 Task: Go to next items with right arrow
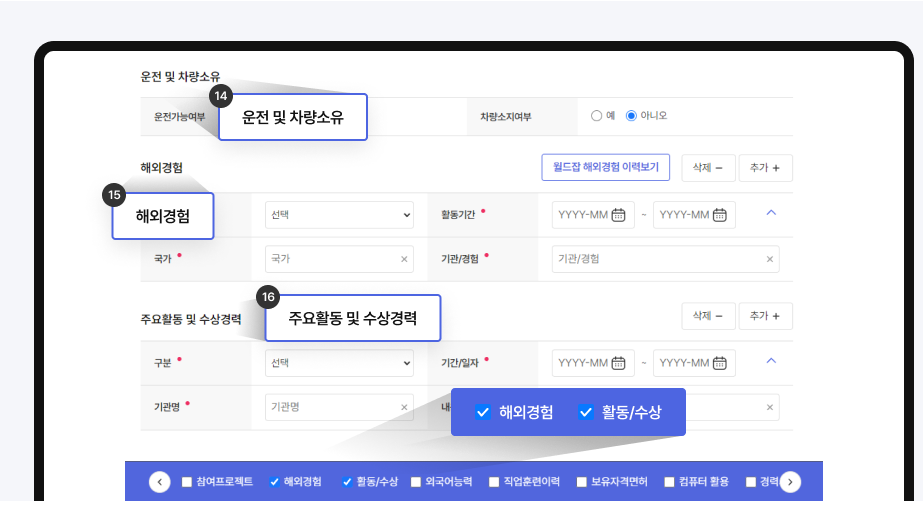(x=790, y=482)
